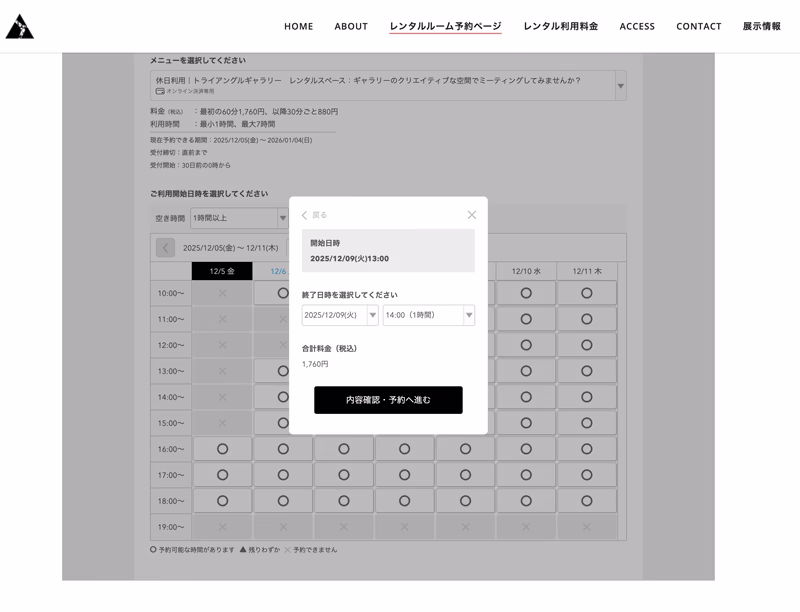Open the rental menu selection dropdown
Screen dimensions: 800x612
[x=388, y=85]
